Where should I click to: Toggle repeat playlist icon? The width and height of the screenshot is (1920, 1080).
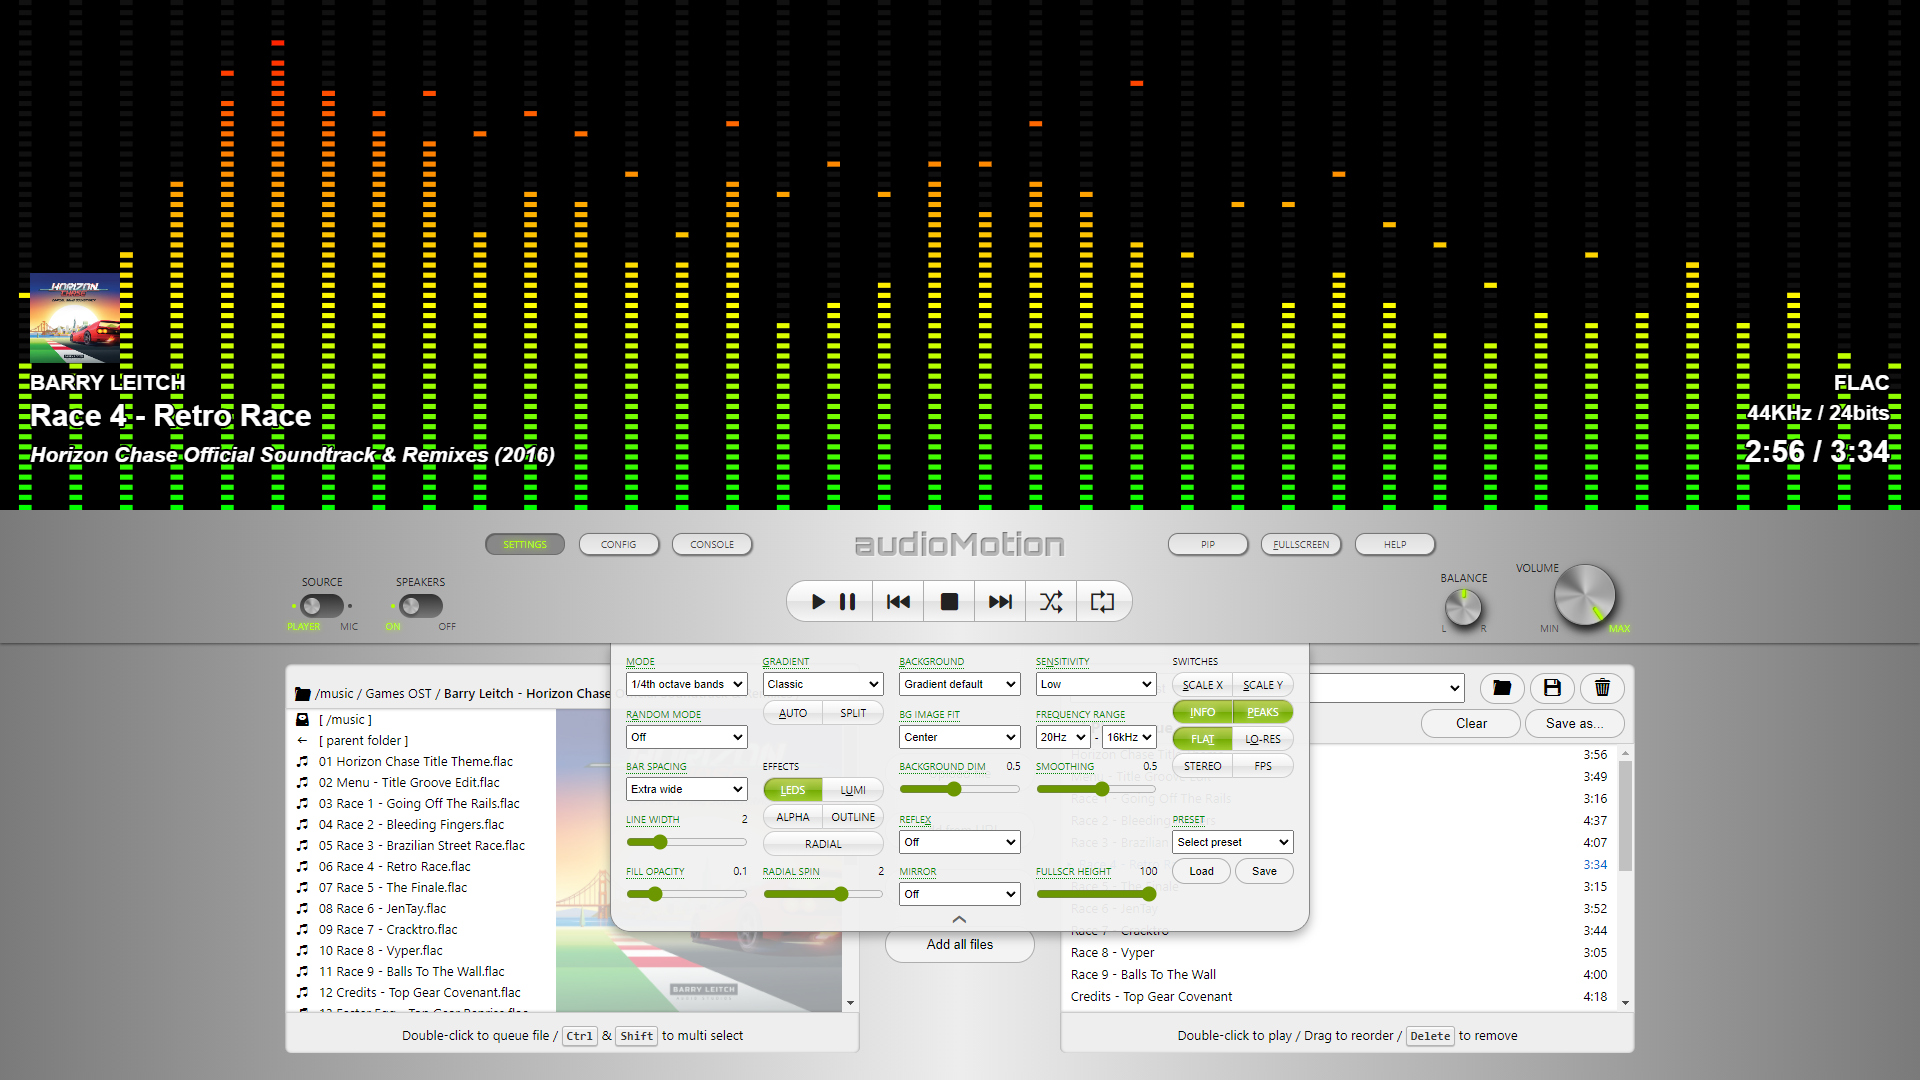1102,602
